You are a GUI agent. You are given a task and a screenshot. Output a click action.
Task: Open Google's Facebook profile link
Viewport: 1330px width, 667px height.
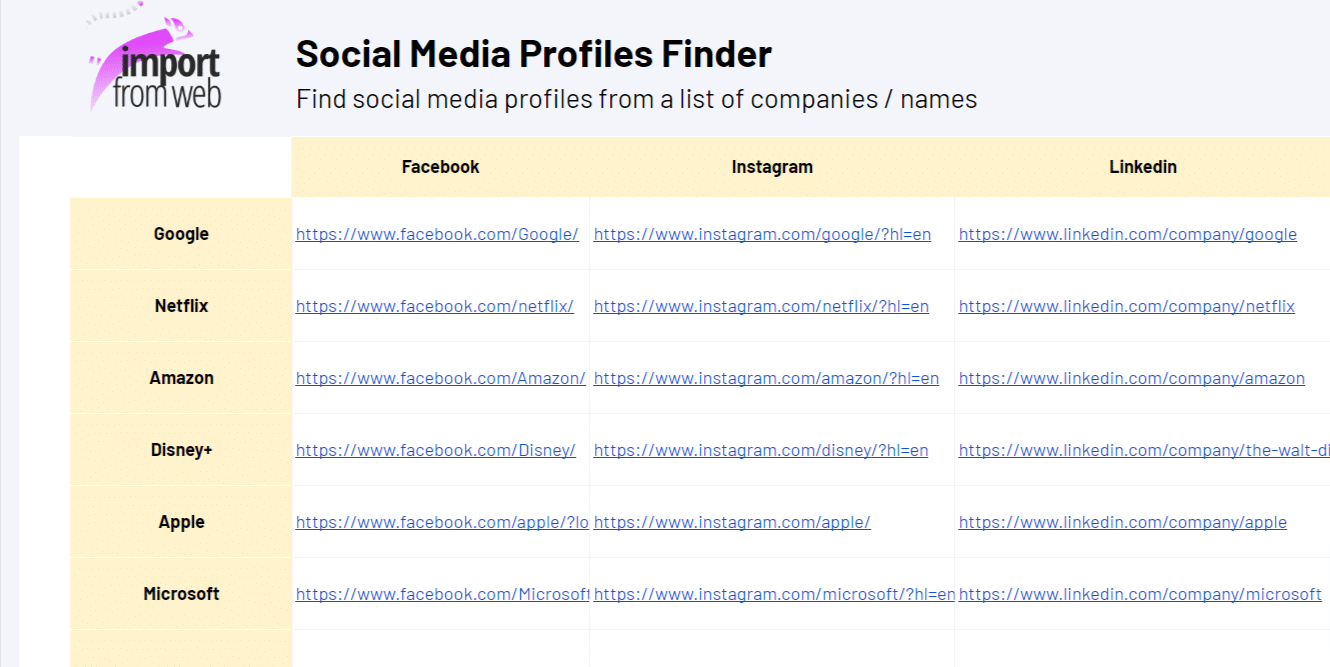point(436,234)
